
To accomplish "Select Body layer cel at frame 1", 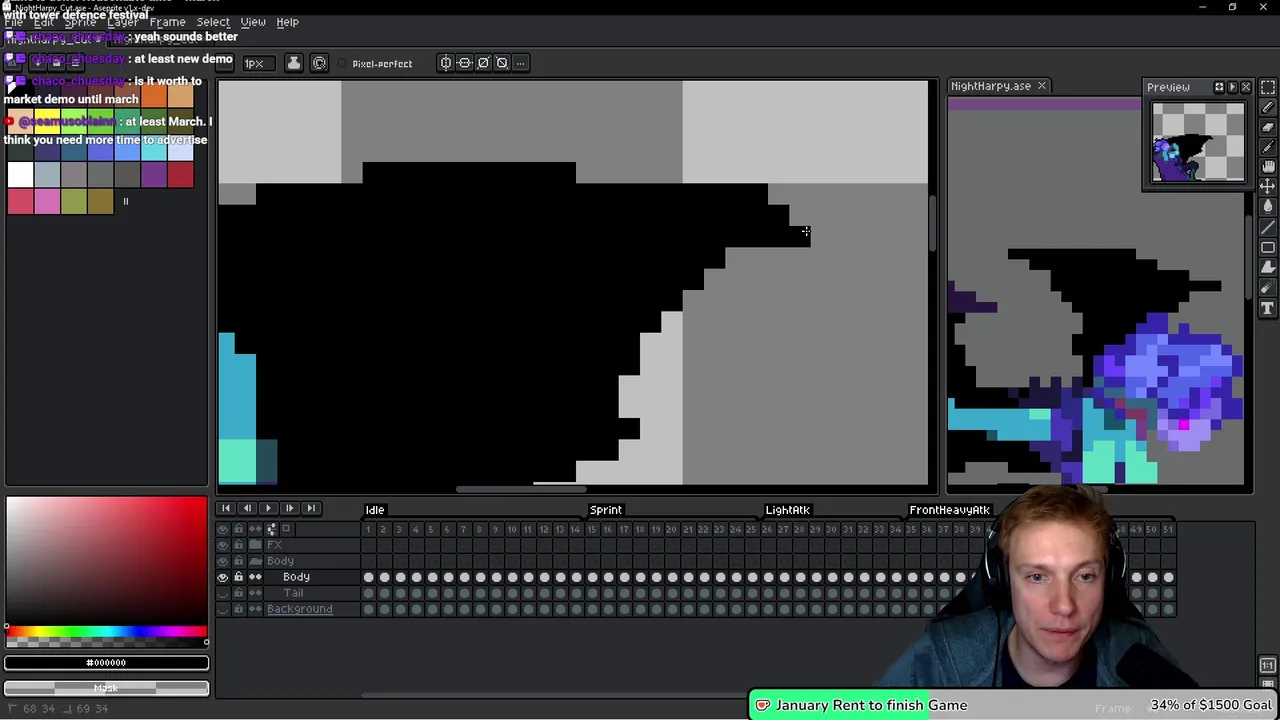I will click(x=368, y=577).
